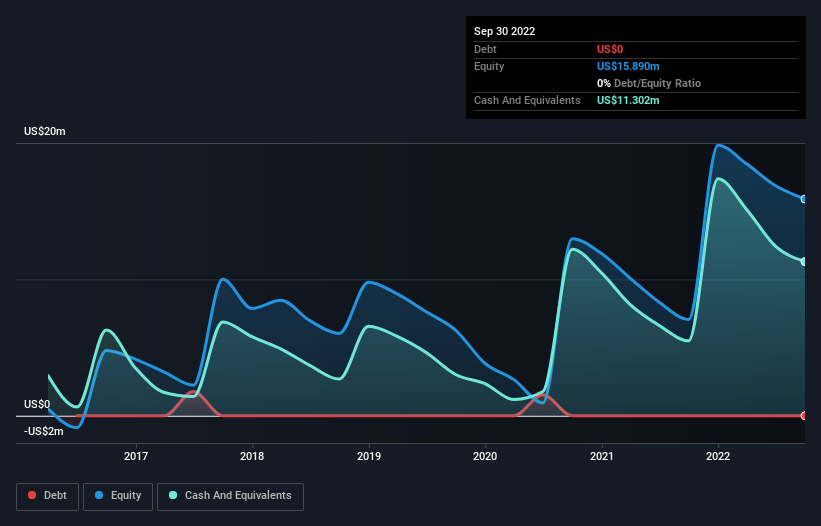This screenshot has width=821, height=526.
Task: Click the US$0 y-axis label
Action: pyautogui.click(x=37, y=404)
